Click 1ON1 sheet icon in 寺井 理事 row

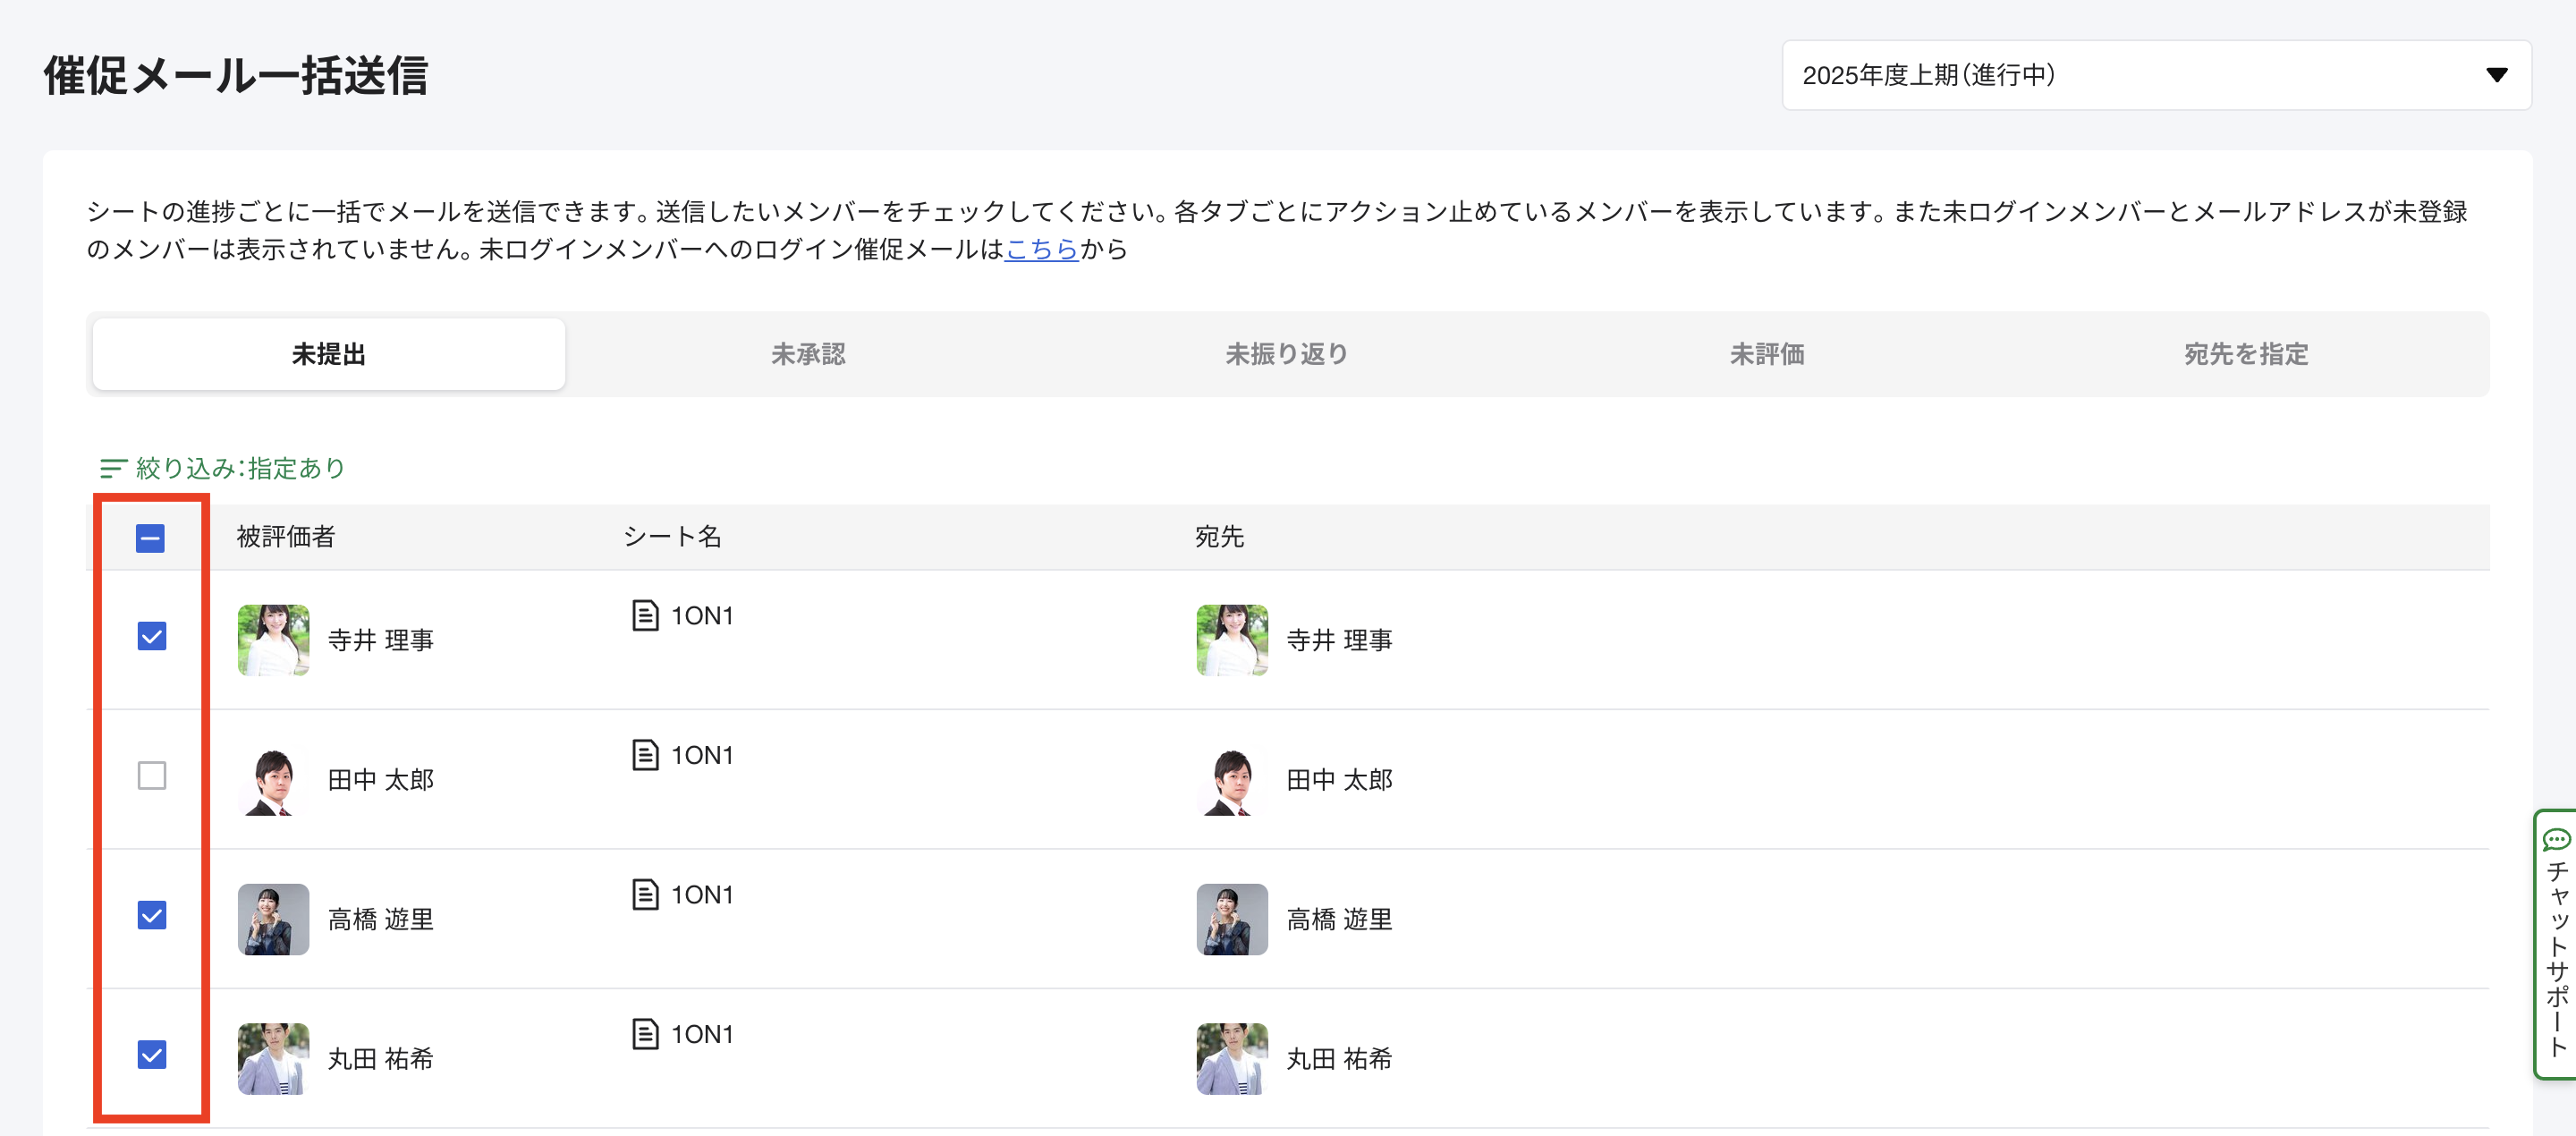point(645,615)
